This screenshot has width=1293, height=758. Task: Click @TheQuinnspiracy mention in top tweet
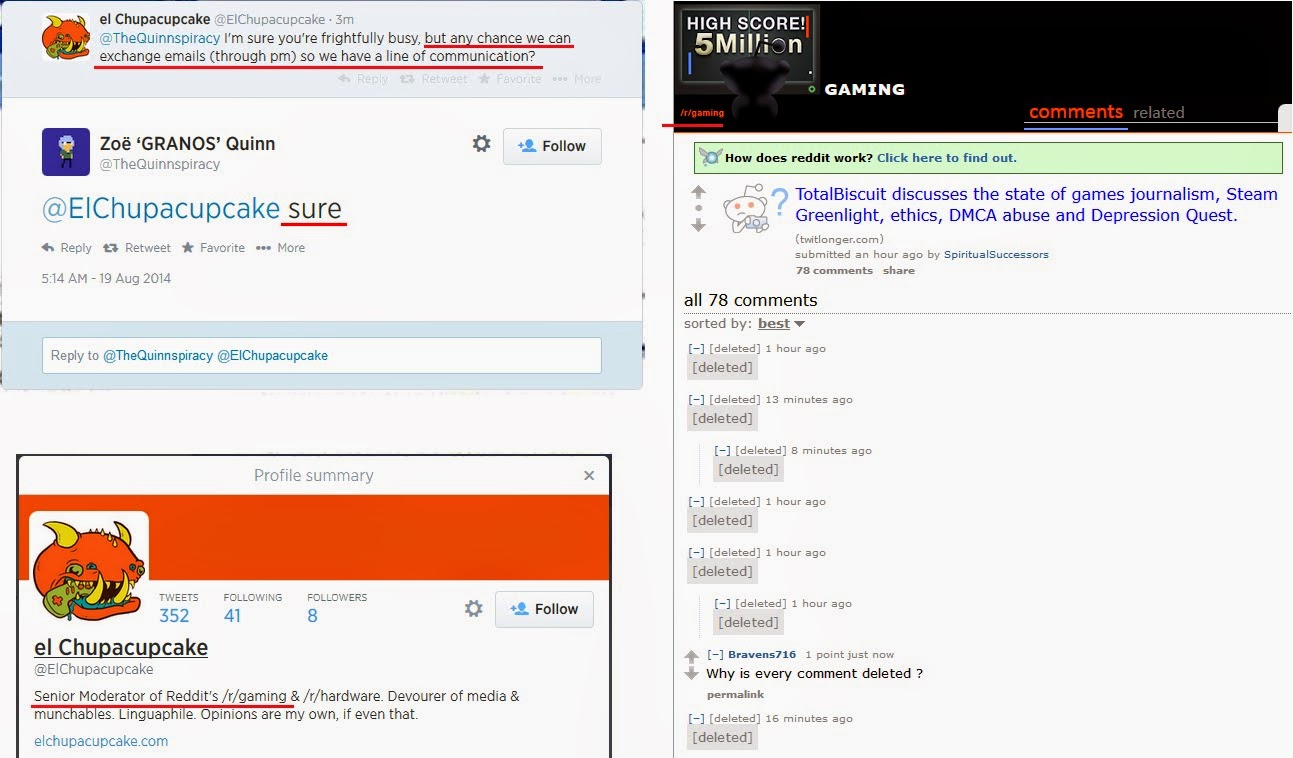point(159,38)
